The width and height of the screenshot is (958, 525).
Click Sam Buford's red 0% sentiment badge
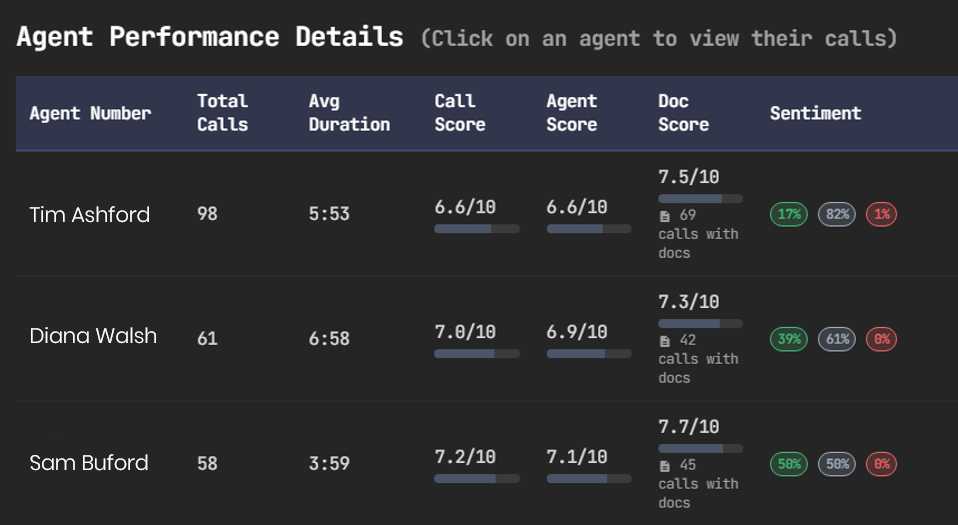point(881,464)
